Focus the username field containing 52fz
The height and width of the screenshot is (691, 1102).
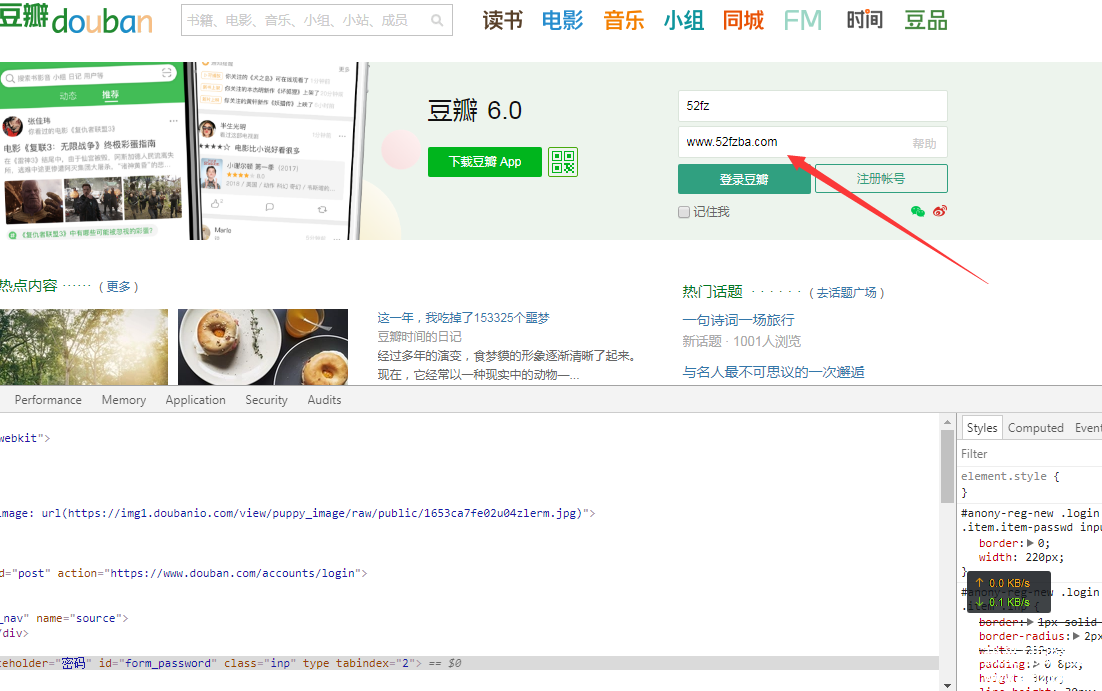tap(812, 106)
